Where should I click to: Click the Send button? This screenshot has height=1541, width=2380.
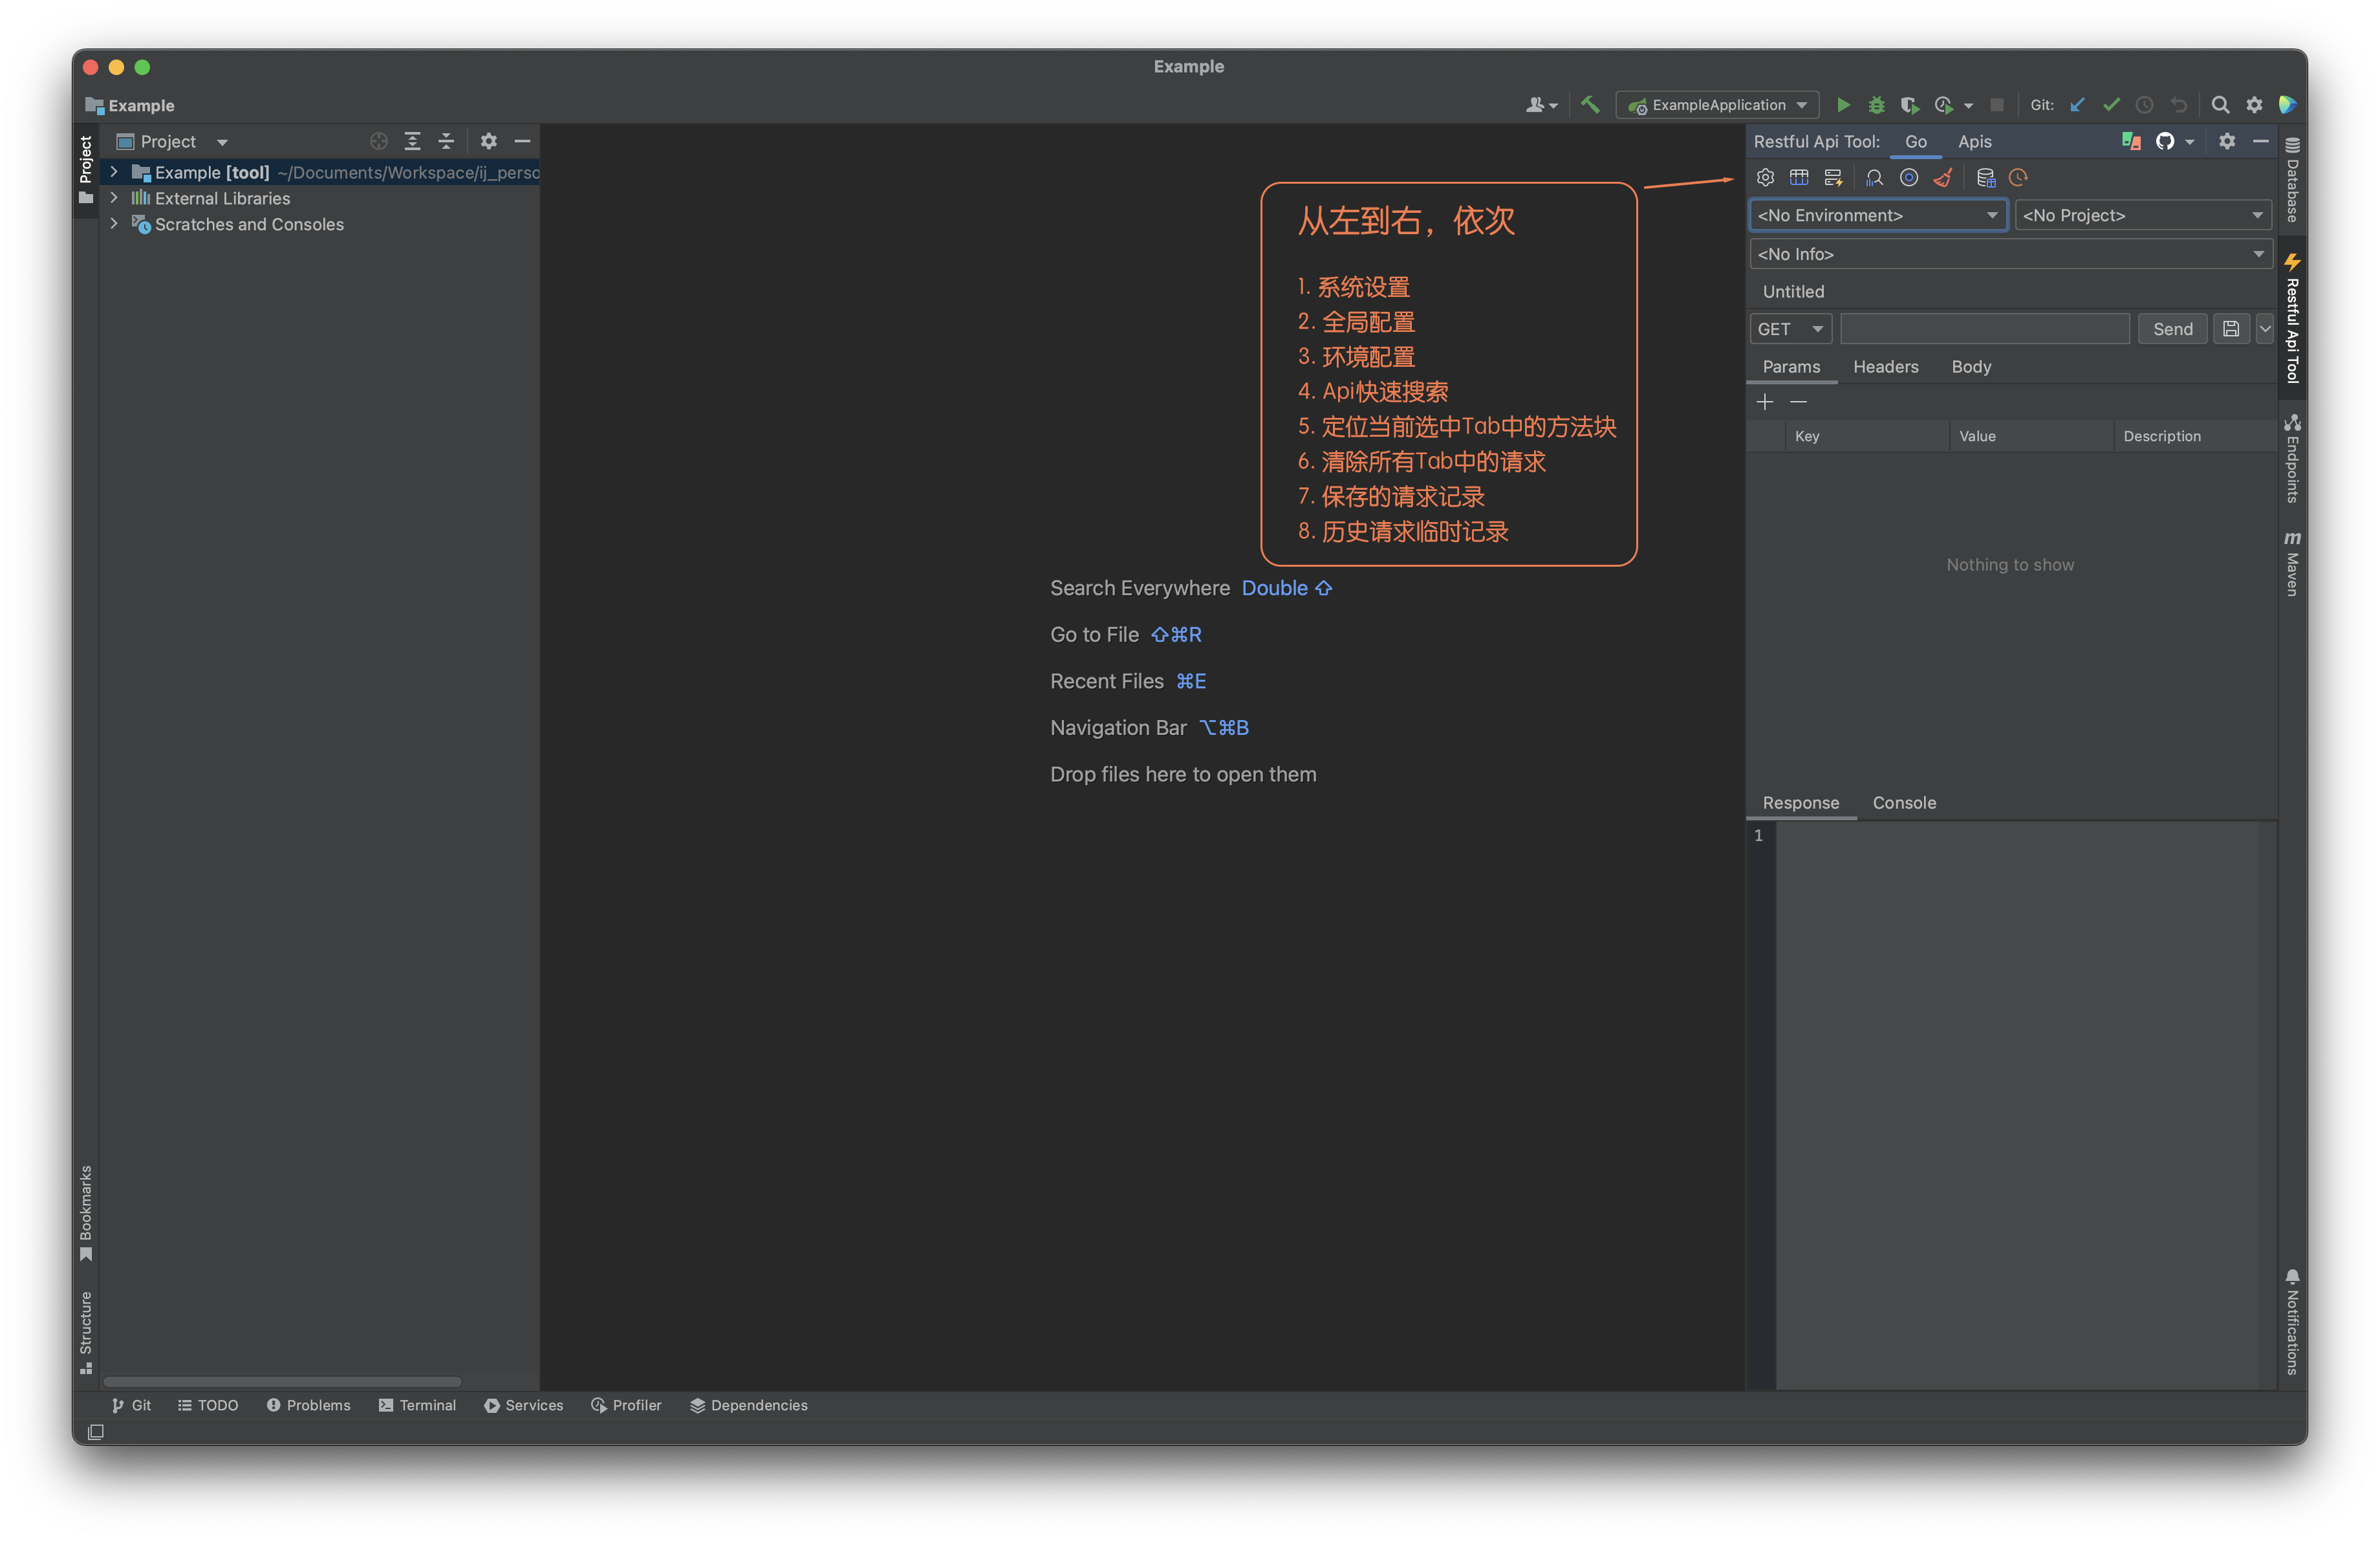click(x=2172, y=328)
